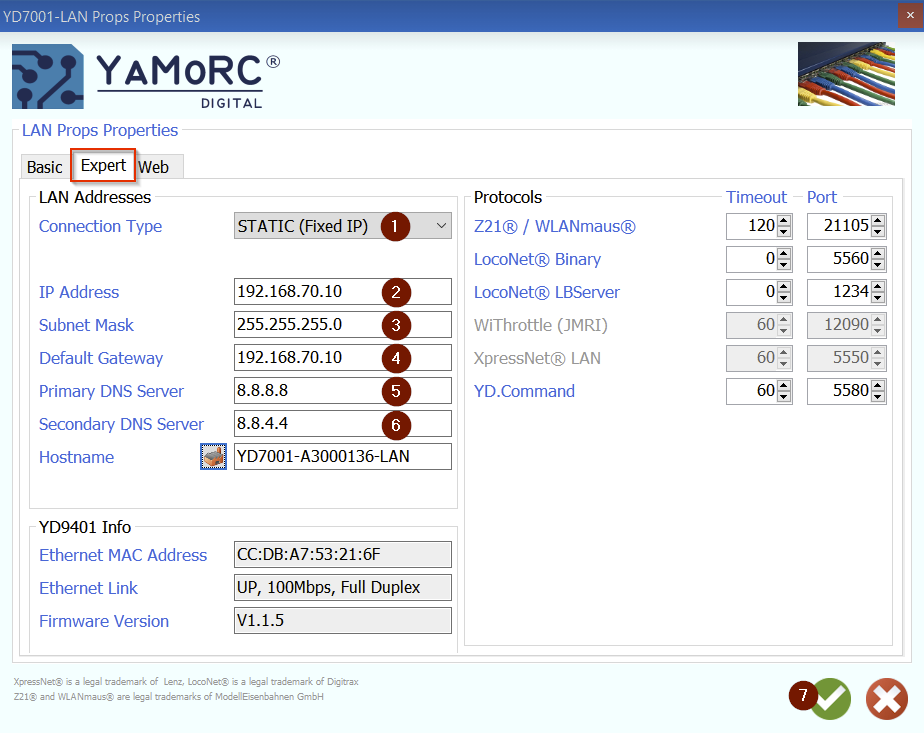Decrease Z21 port with down arrow
The width and height of the screenshot is (924, 733).
(878, 232)
